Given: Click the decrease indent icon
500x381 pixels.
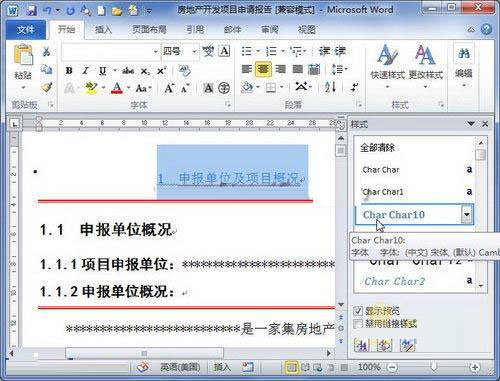Looking at the screenshot, I should pyautogui.click(x=324, y=51).
